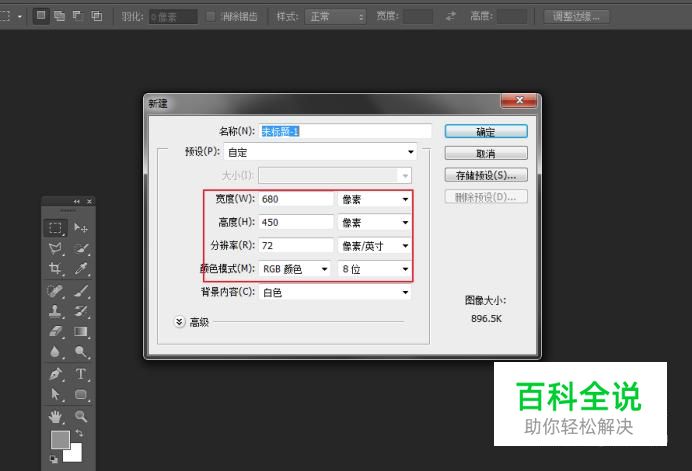Screen dimensions: 692x471
Task: Open the Style (样式) dropdown
Action: (335, 17)
